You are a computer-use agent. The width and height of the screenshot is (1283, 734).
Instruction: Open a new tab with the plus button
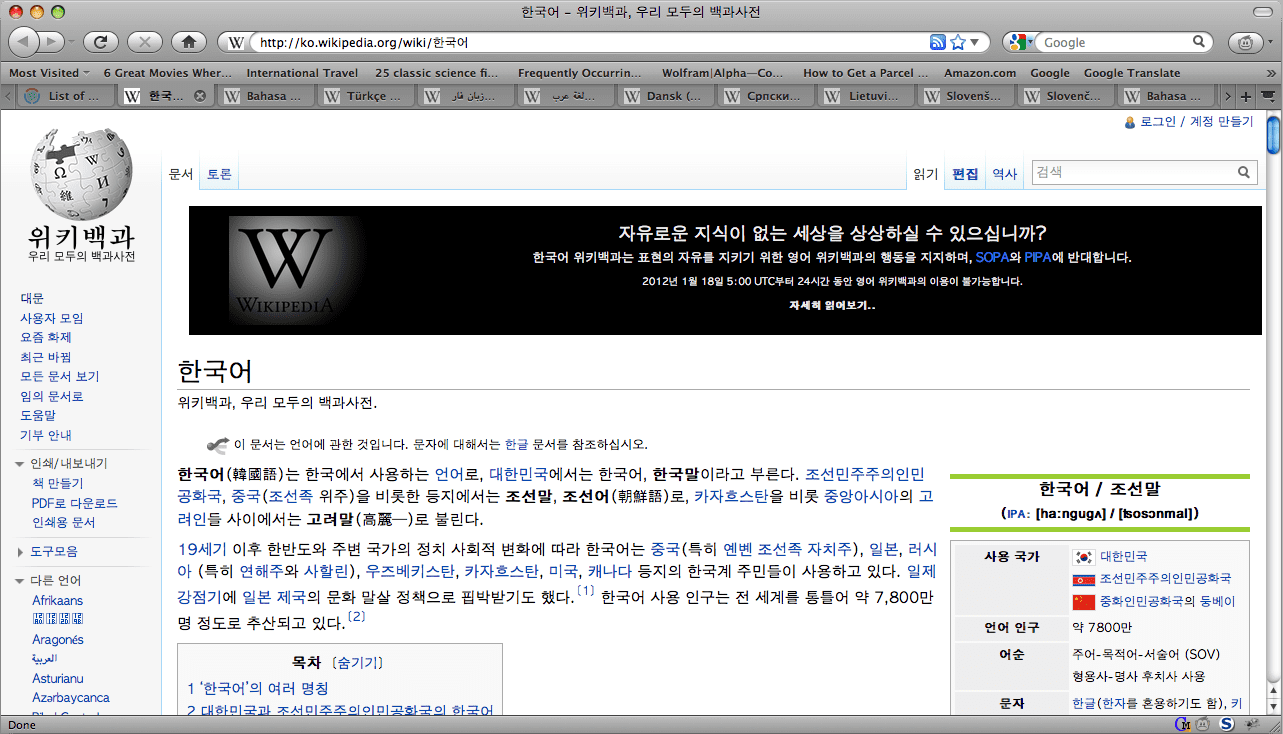[x=1245, y=96]
